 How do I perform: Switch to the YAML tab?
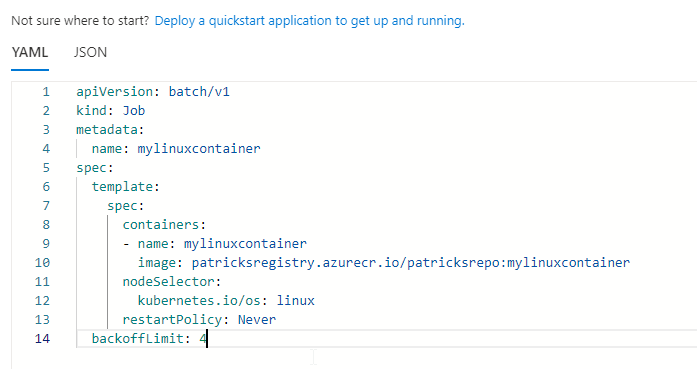(x=30, y=52)
